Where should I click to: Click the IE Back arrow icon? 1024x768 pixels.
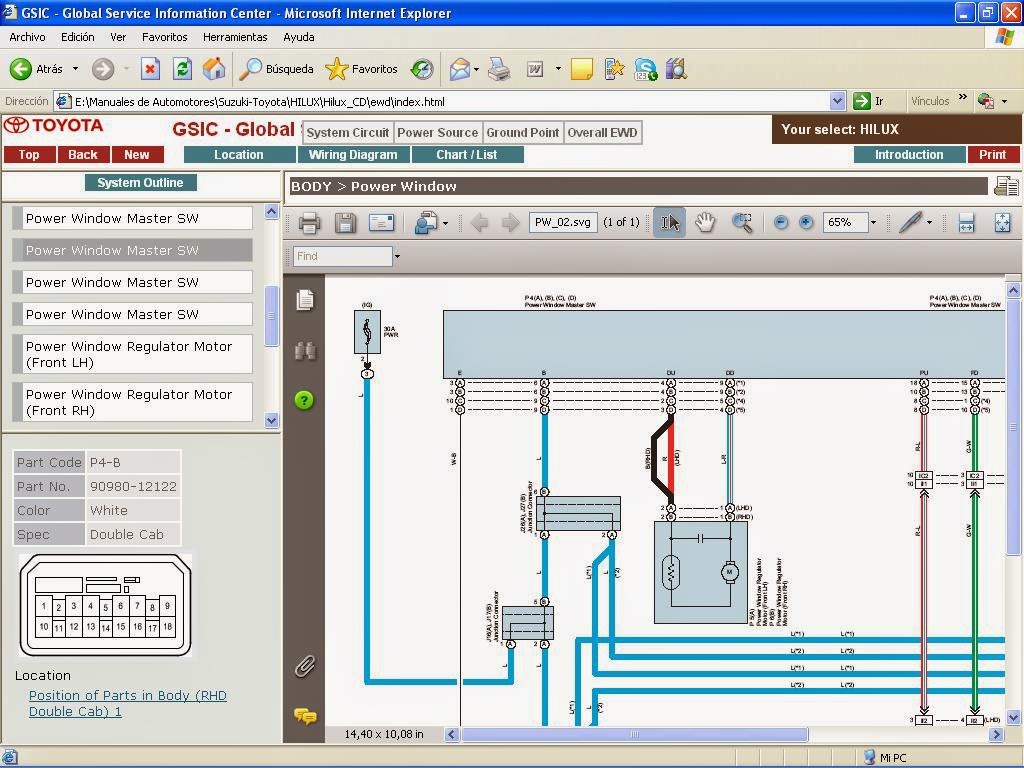click(x=20, y=69)
